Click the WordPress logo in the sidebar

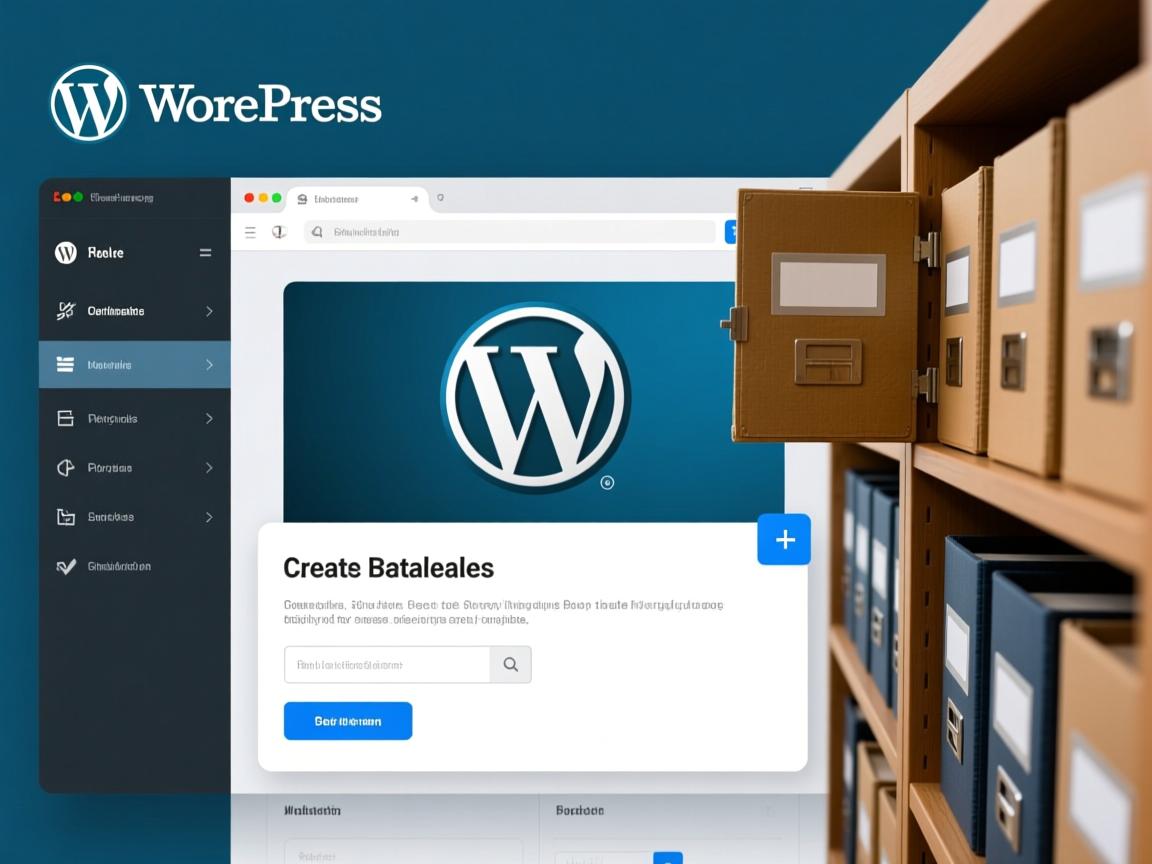[x=65, y=252]
